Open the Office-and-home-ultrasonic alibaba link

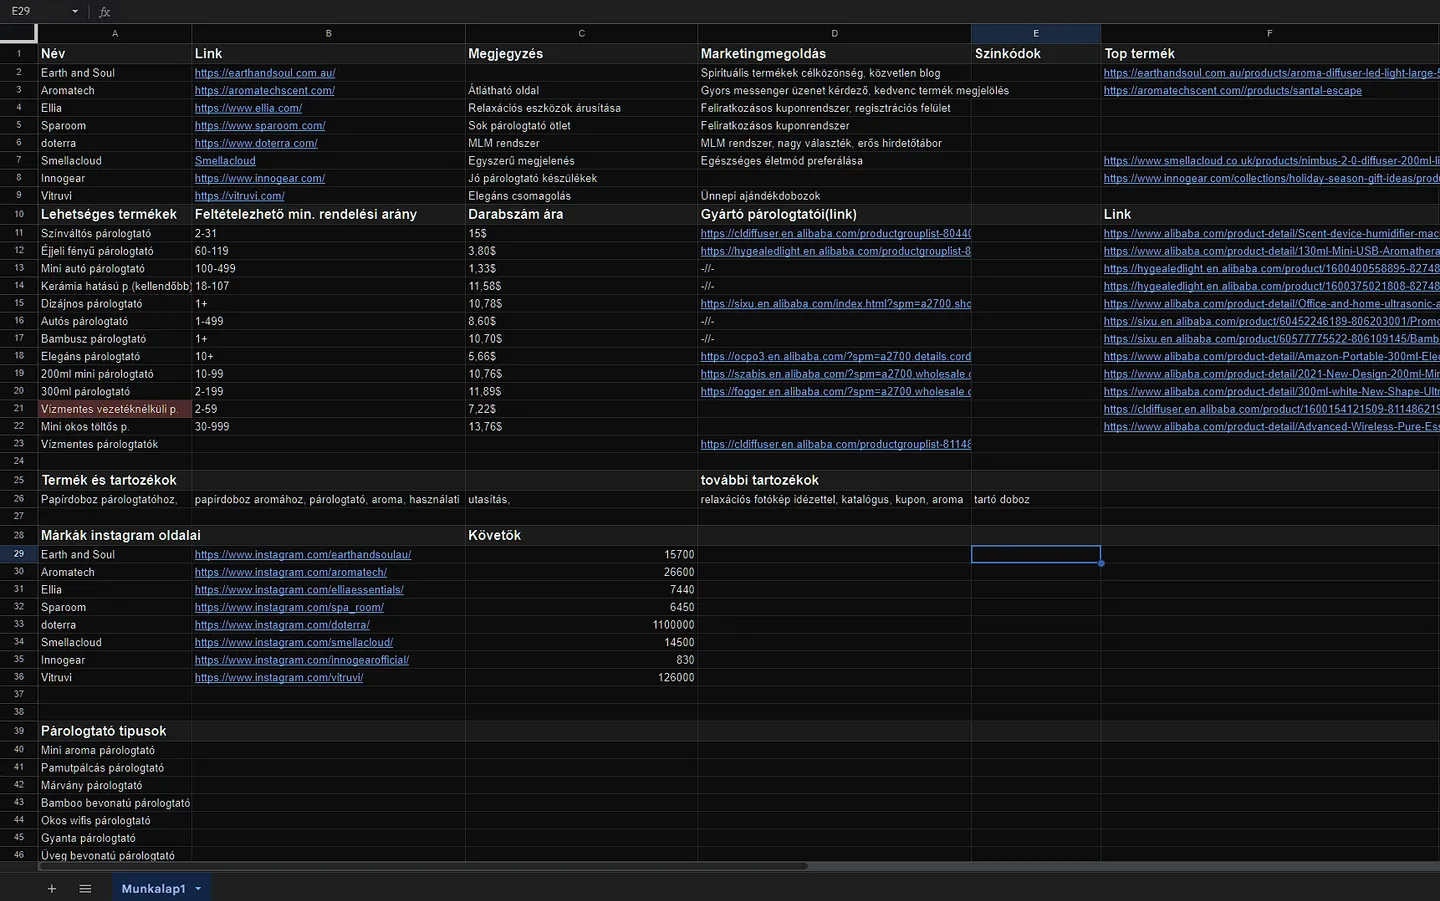[1271, 304]
